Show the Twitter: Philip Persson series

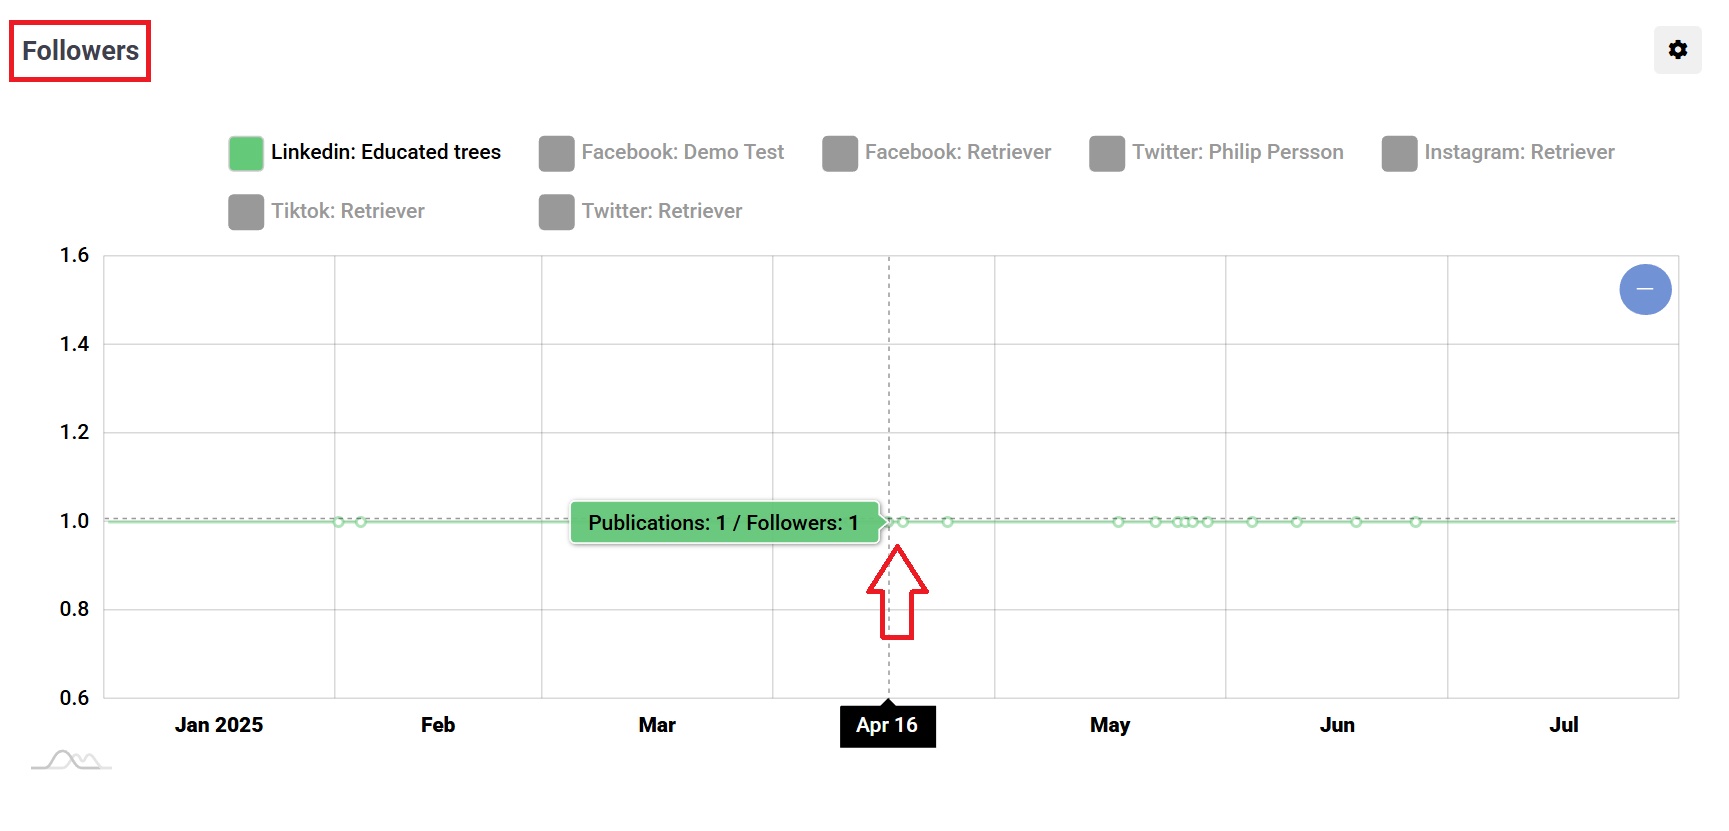pyautogui.click(x=1216, y=152)
